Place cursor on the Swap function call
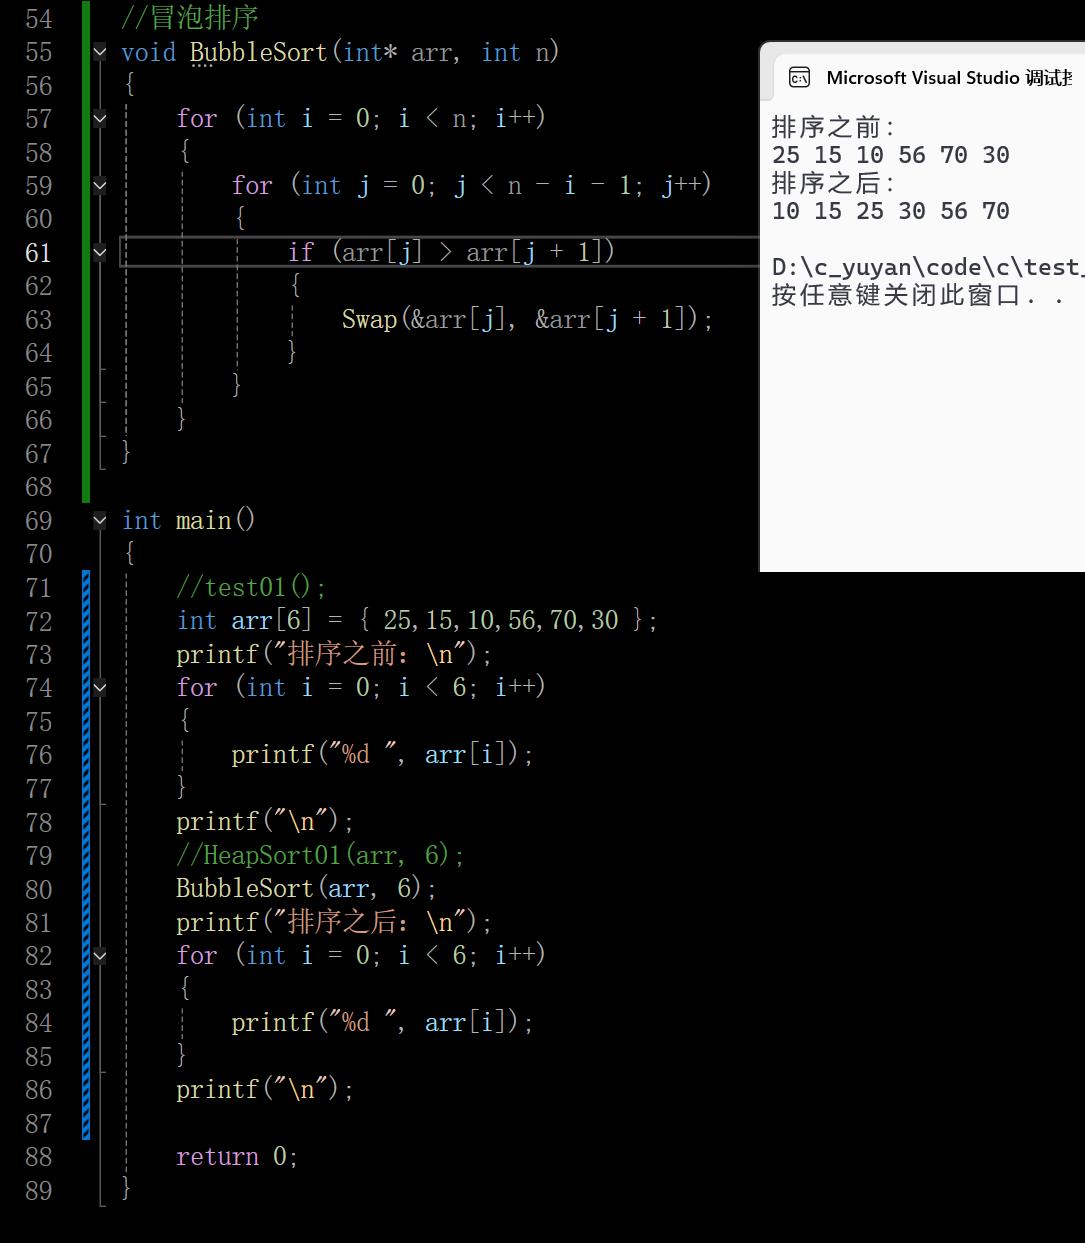 tap(369, 318)
